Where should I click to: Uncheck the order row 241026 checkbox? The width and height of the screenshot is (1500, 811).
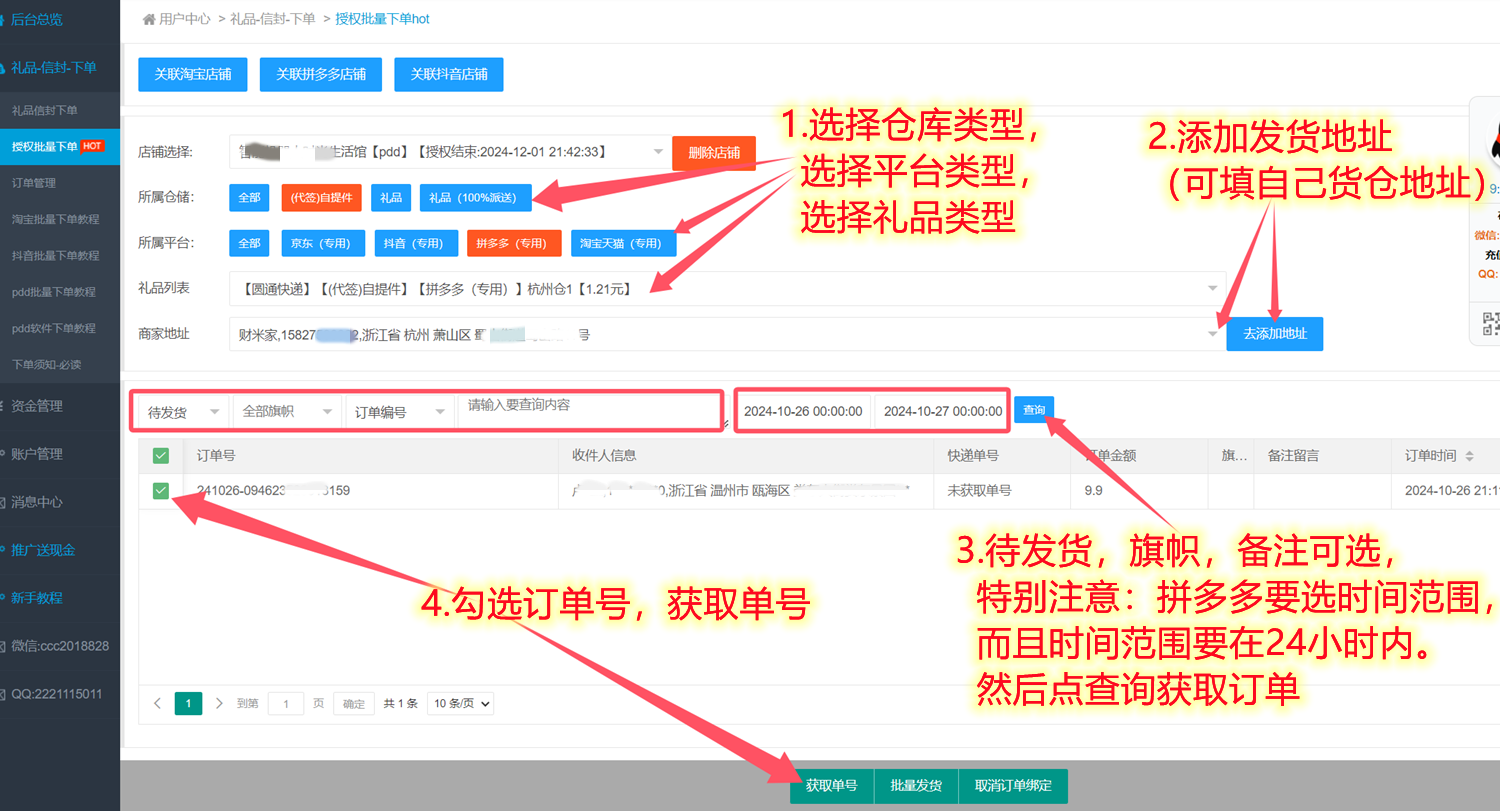tap(161, 491)
